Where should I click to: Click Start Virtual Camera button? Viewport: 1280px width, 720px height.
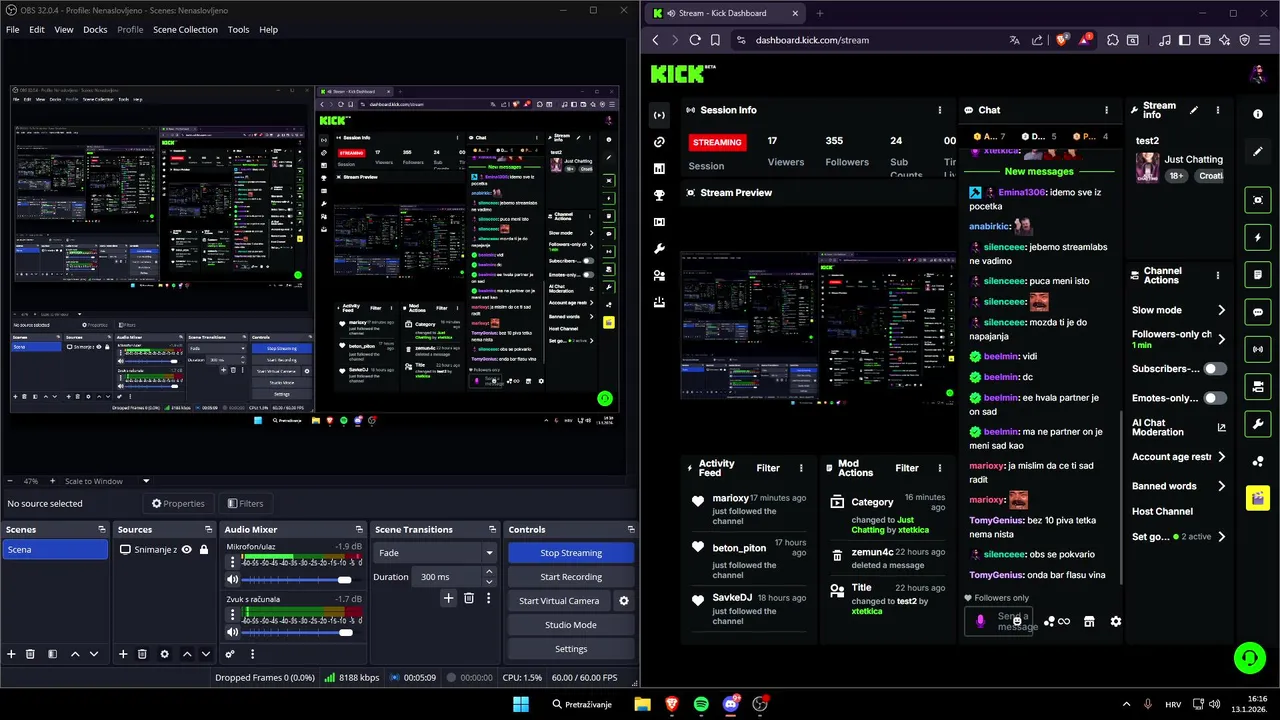(559, 601)
